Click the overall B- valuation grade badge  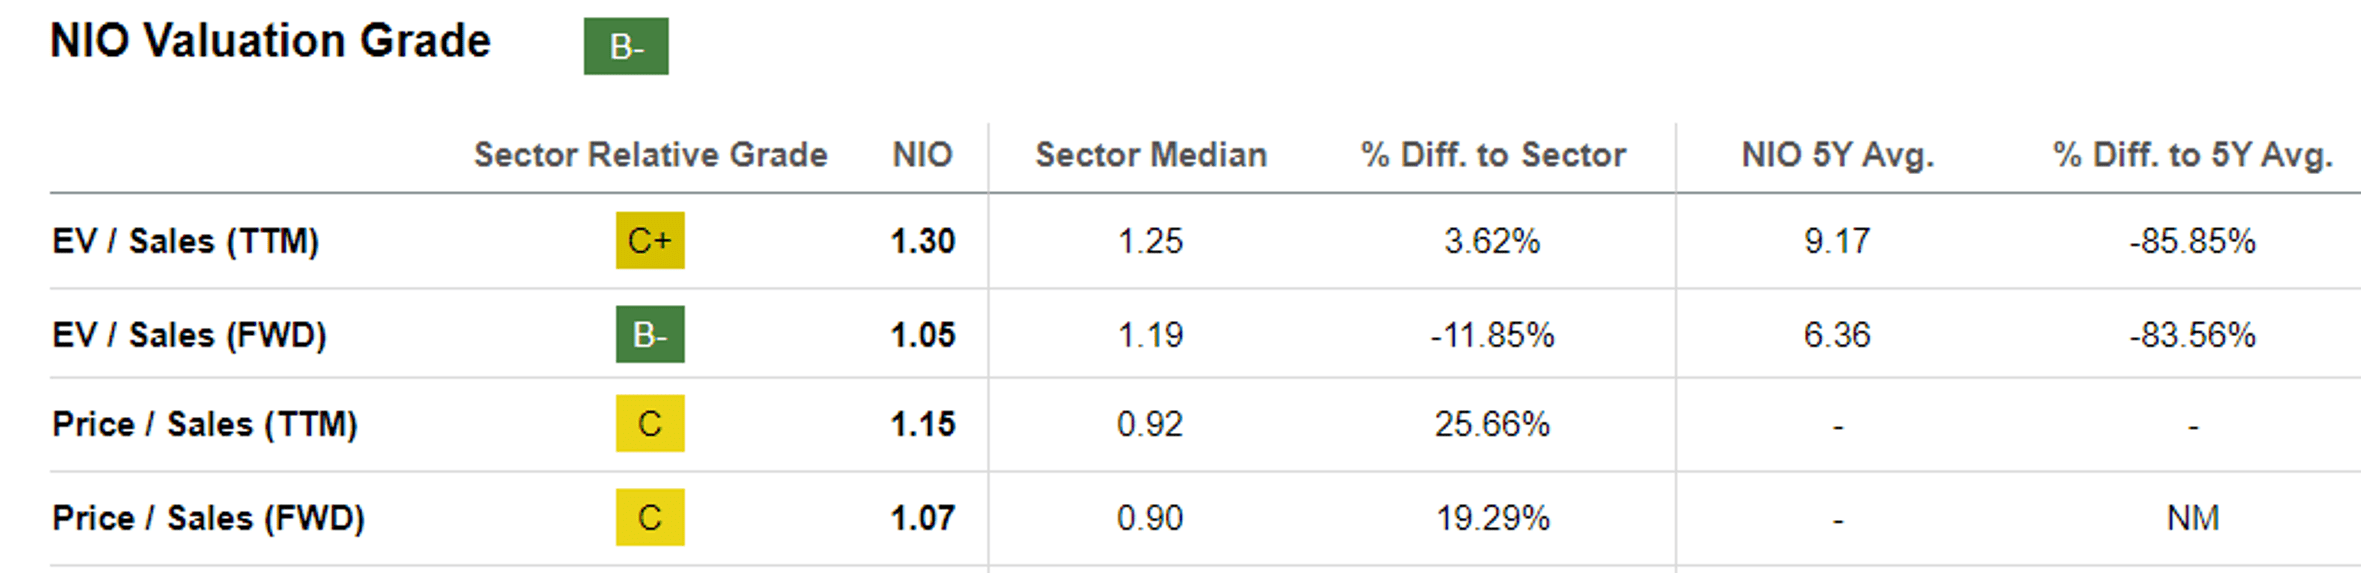point(626,46)
